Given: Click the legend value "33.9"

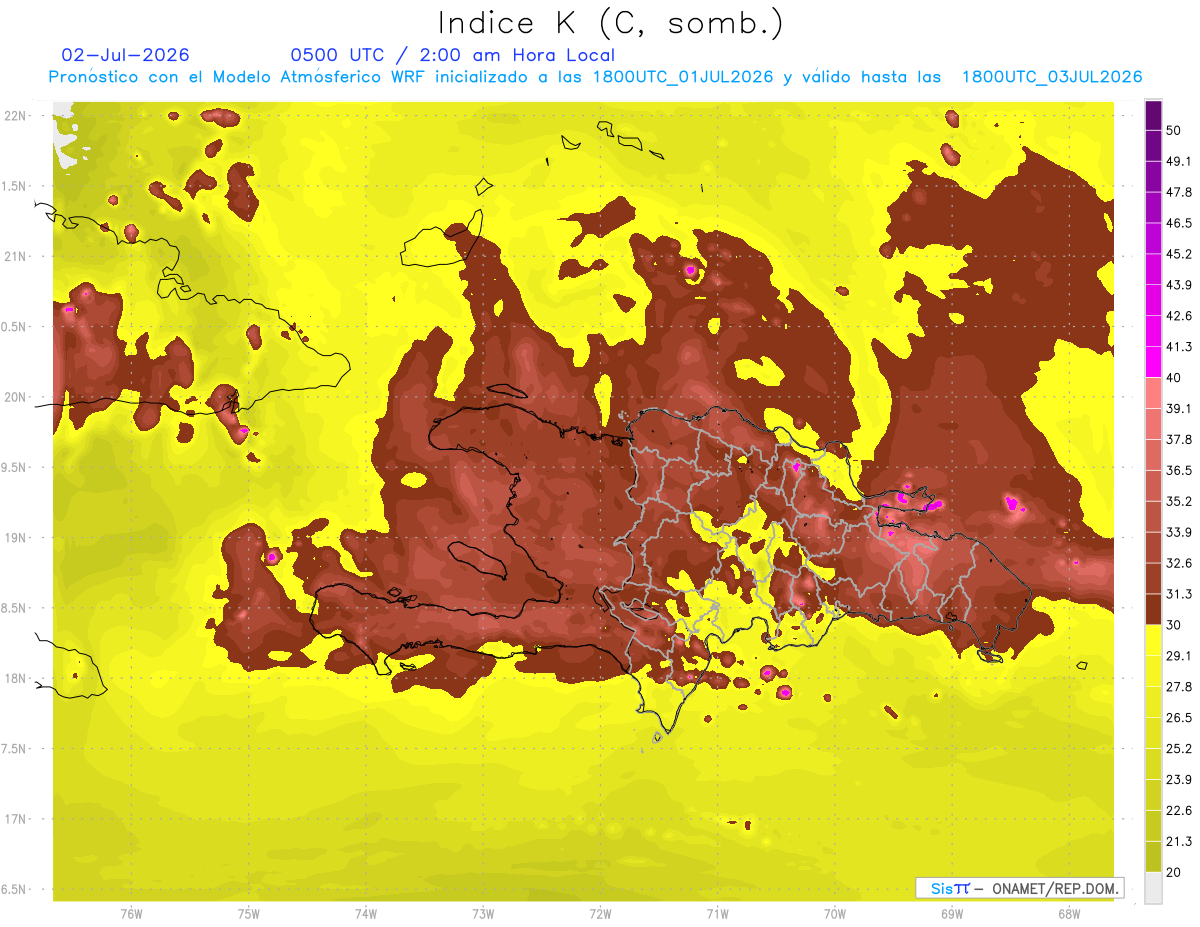Looking at the screenshot, I should point(1179,533).
